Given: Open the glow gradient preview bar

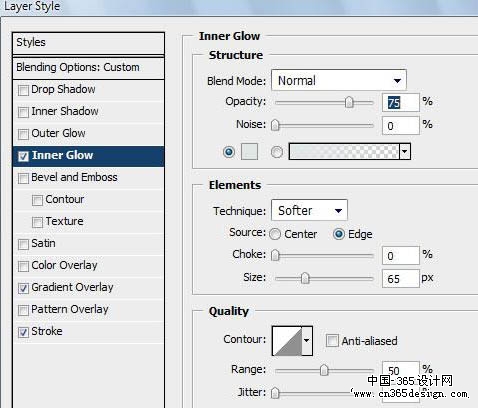Looking at the screenshot, I should [344, 152].
